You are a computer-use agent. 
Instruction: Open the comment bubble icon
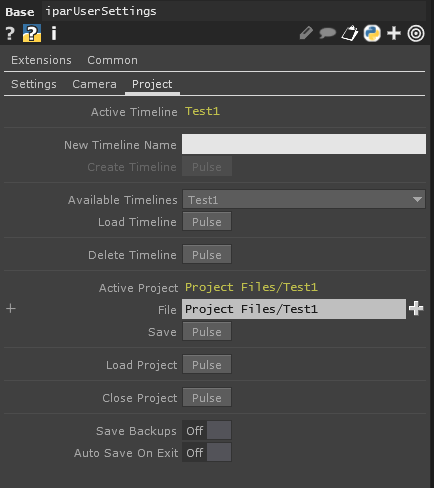[327, 33]
